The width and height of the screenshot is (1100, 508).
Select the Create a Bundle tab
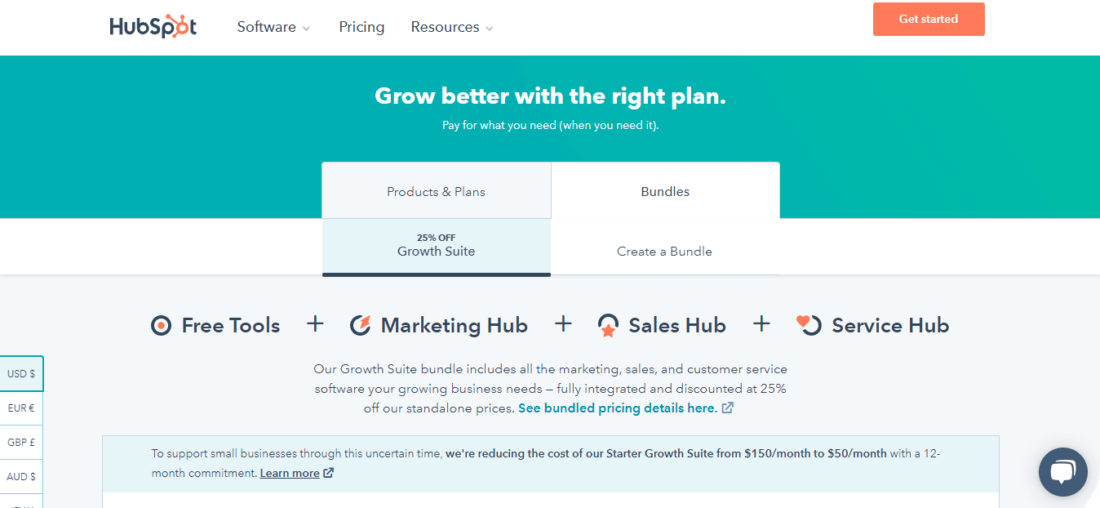click(x=664, y=251)
